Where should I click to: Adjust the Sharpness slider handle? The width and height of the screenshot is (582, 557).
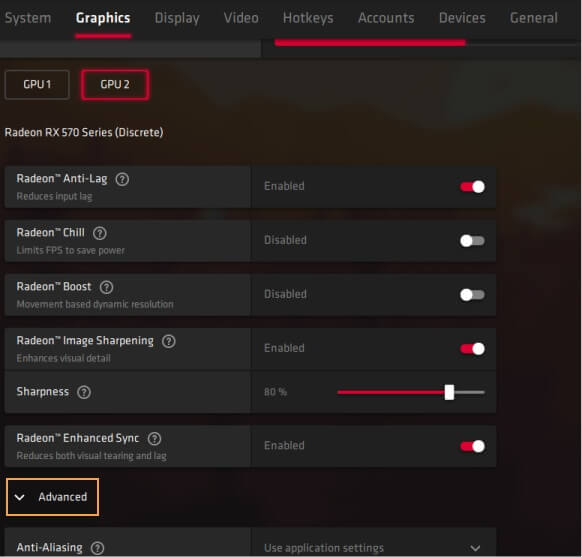coord(449,392)
